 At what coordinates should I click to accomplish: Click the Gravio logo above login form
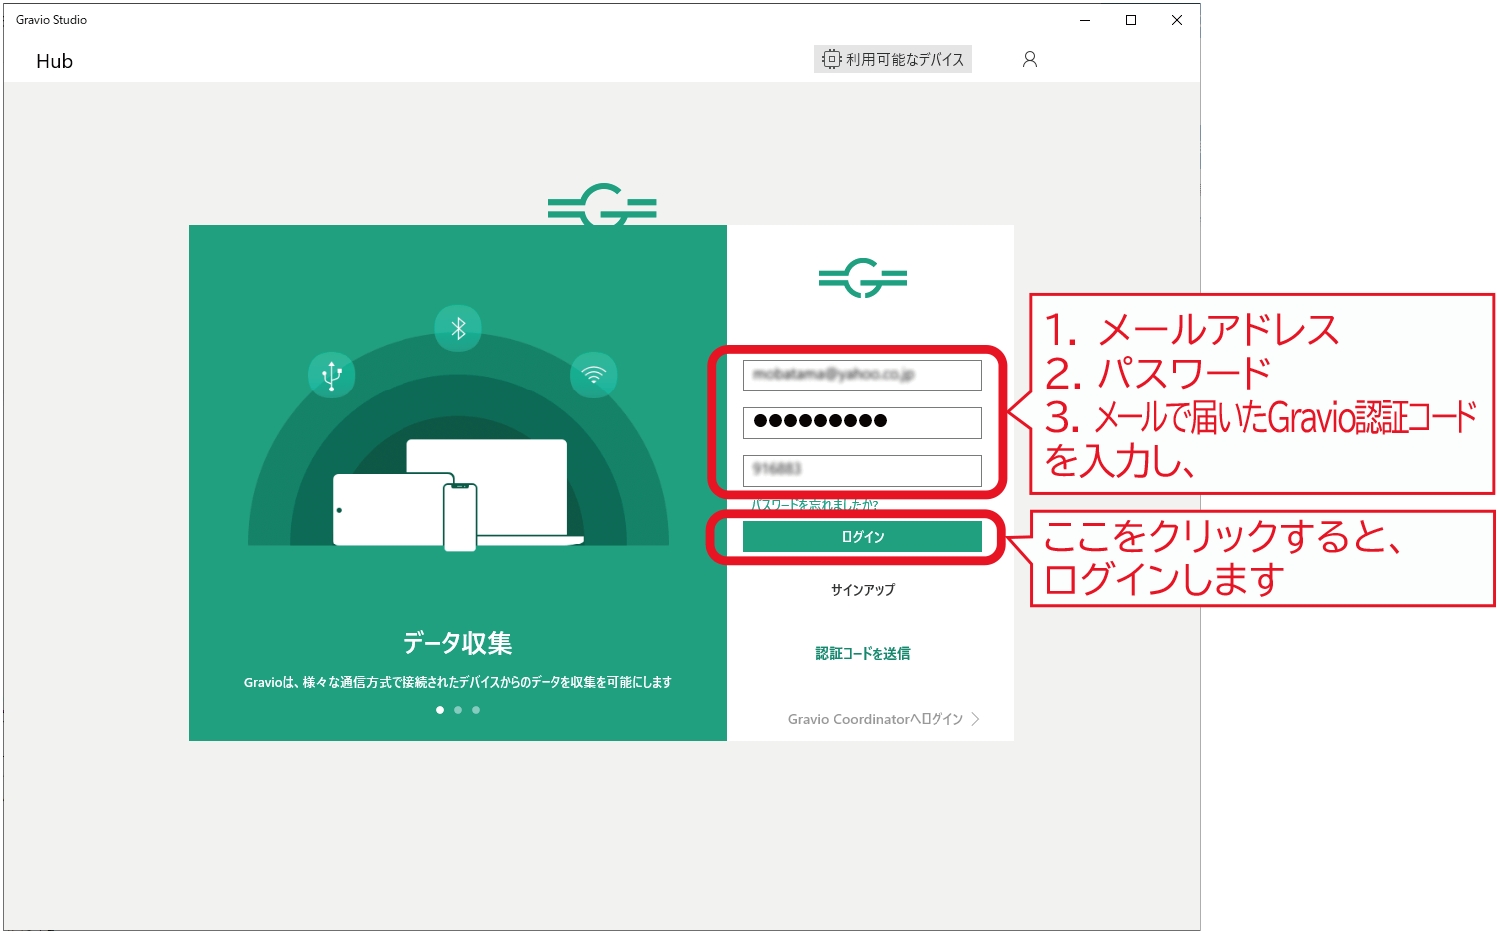click(x=863, y=278)
